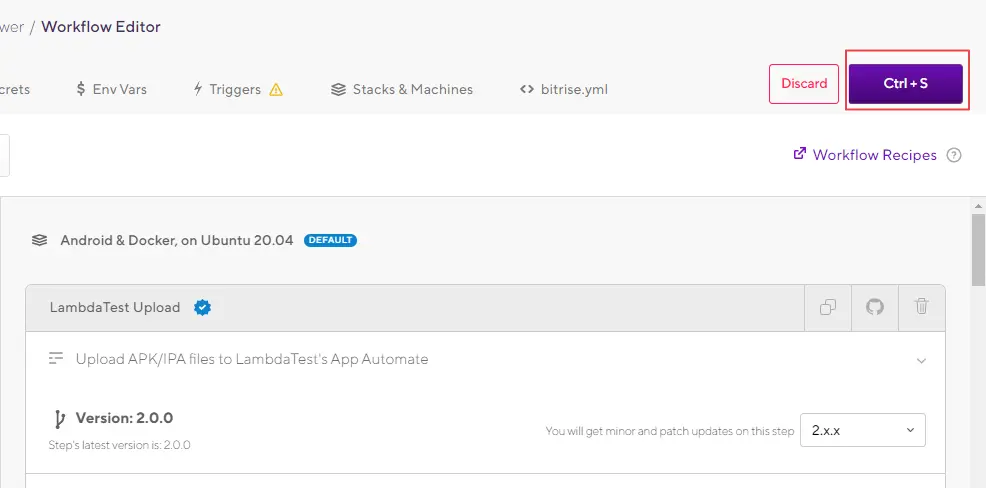
Task: Click the scrollbar up arrow
Action: point(978,205)
